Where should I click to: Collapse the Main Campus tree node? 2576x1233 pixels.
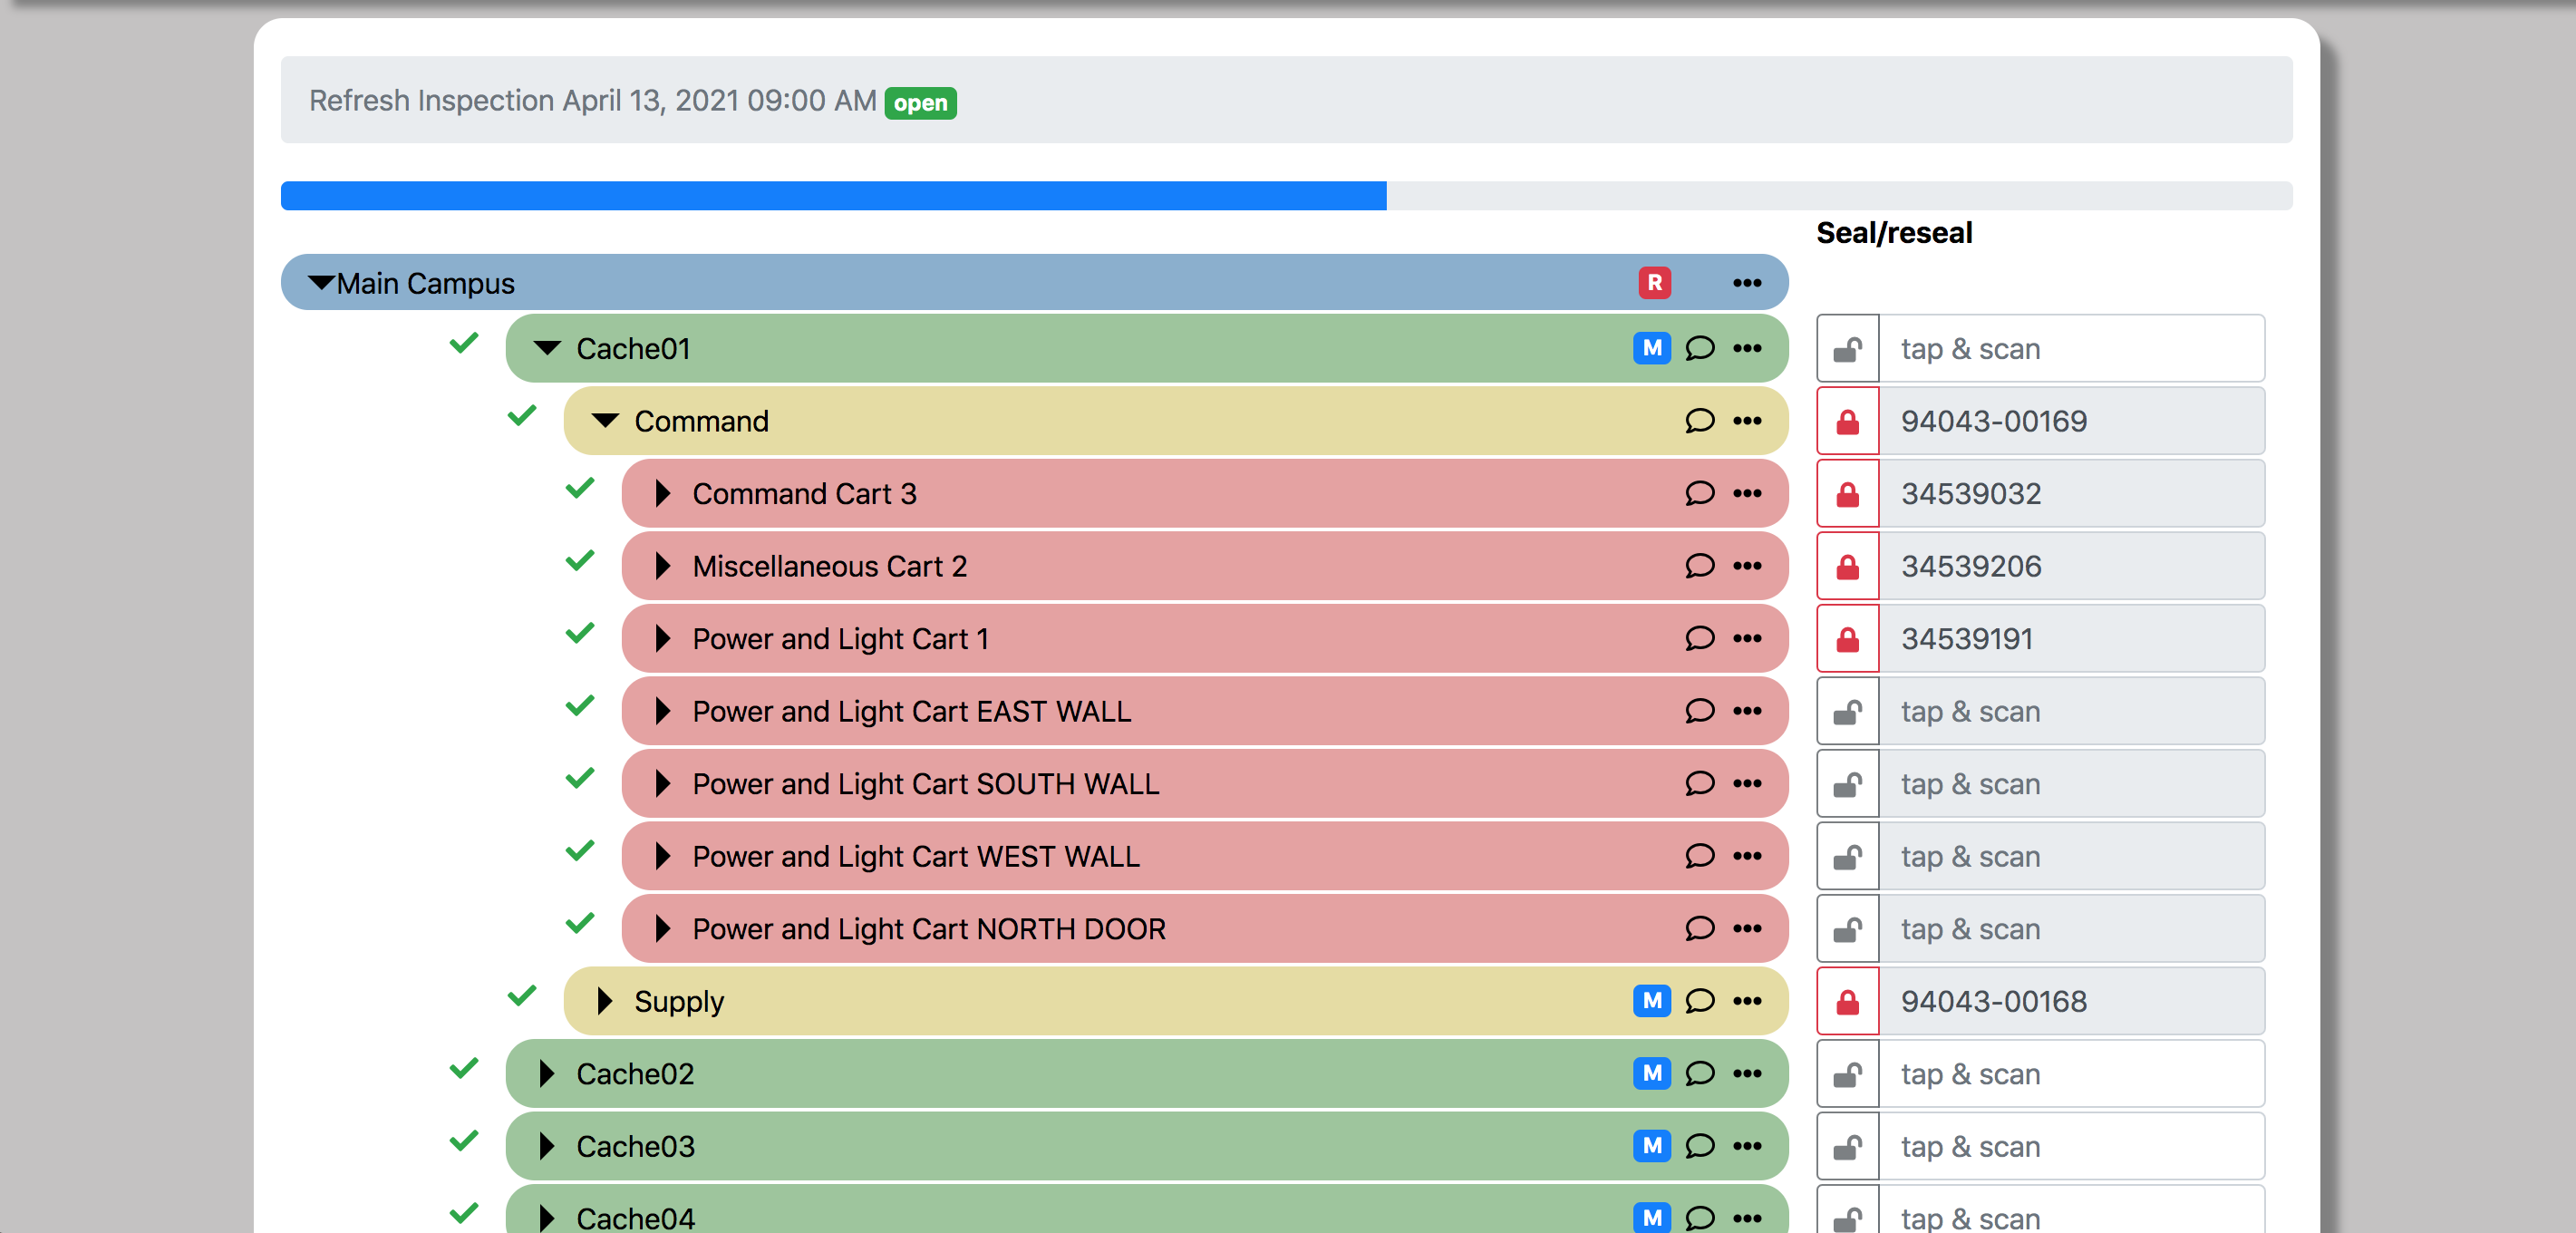(x=321, y=283)
